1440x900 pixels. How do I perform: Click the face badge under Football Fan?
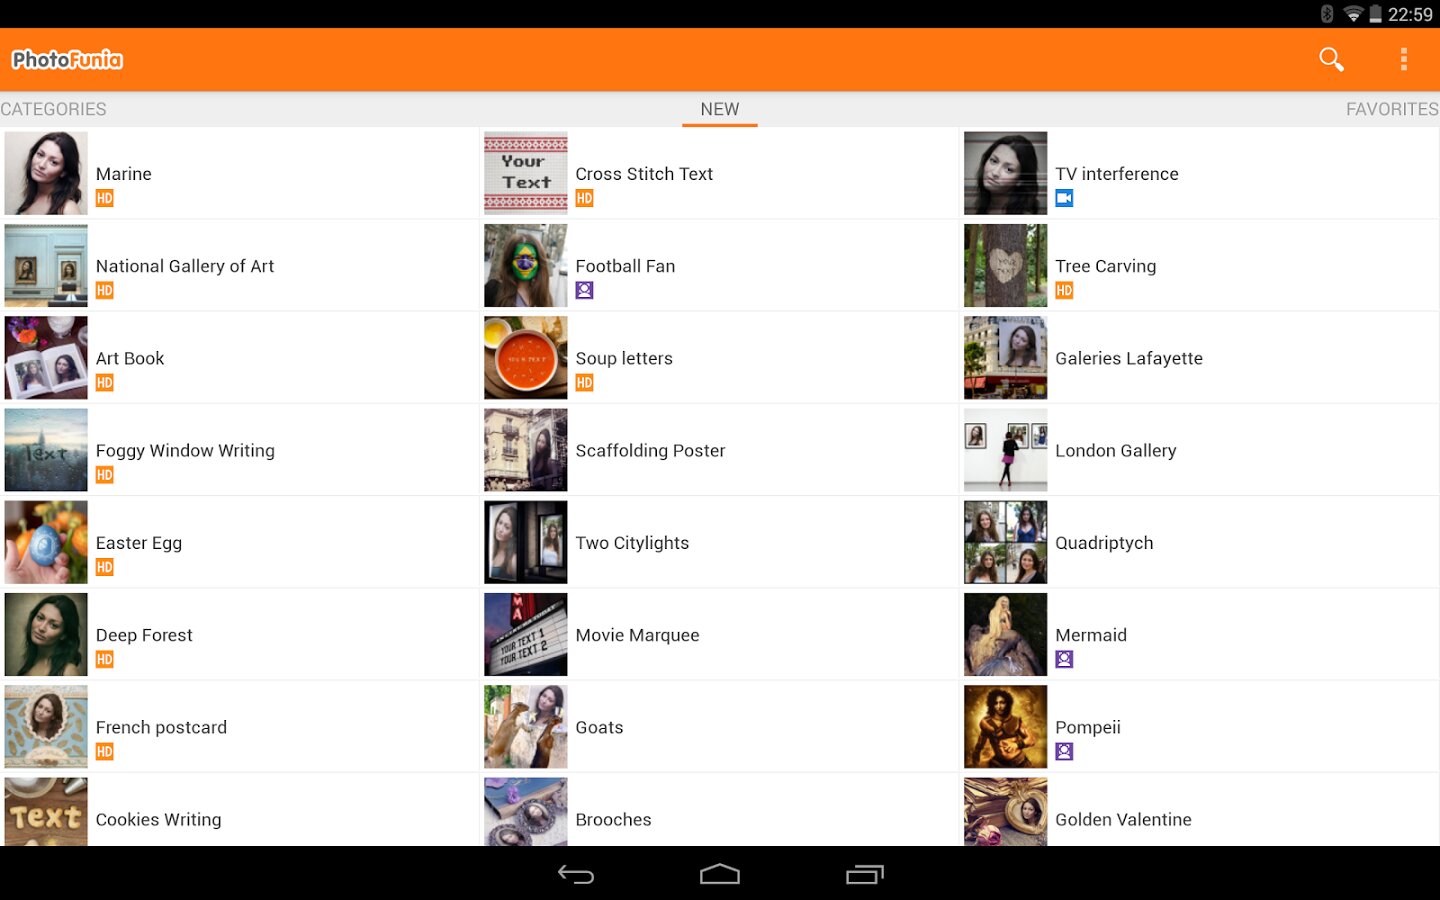point(585,291)
